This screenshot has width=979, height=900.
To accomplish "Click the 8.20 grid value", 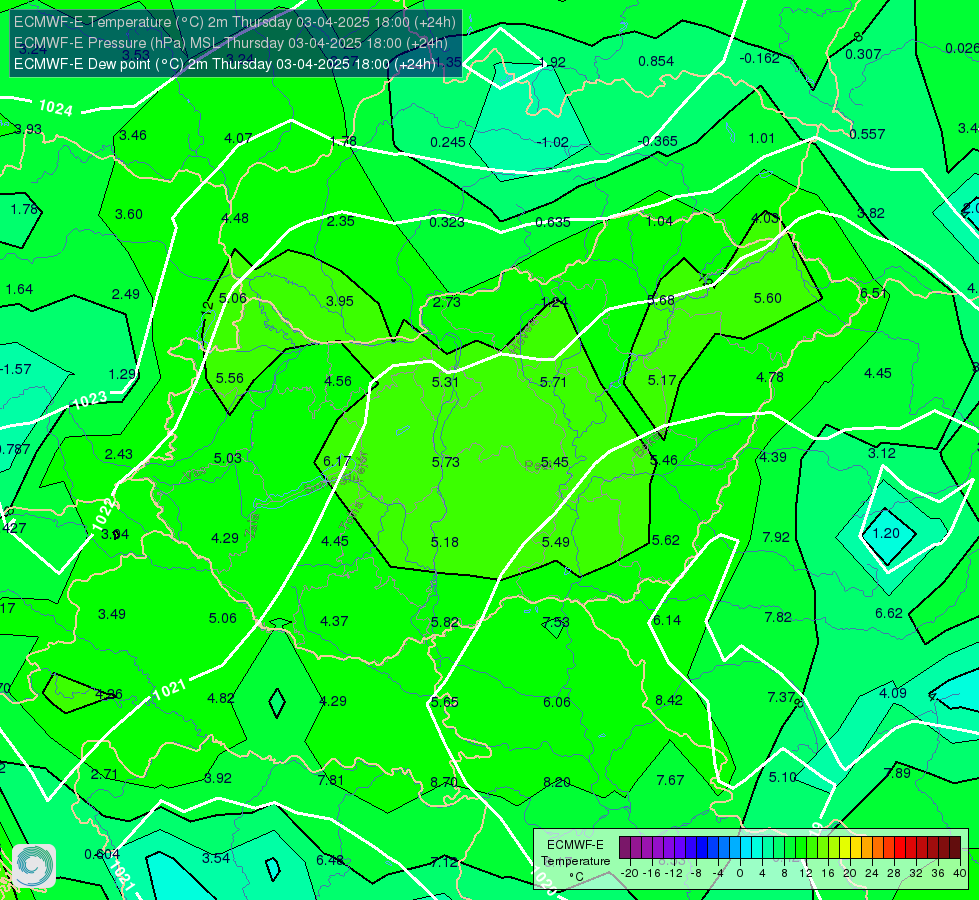I will 556,783.
